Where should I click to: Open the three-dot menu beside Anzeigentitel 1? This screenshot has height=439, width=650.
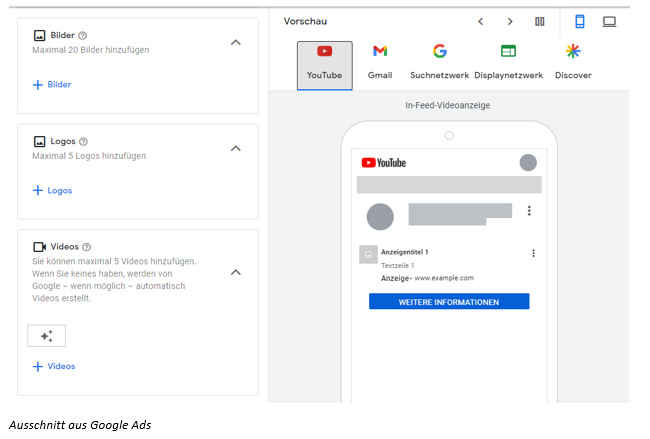click(534, 253)
